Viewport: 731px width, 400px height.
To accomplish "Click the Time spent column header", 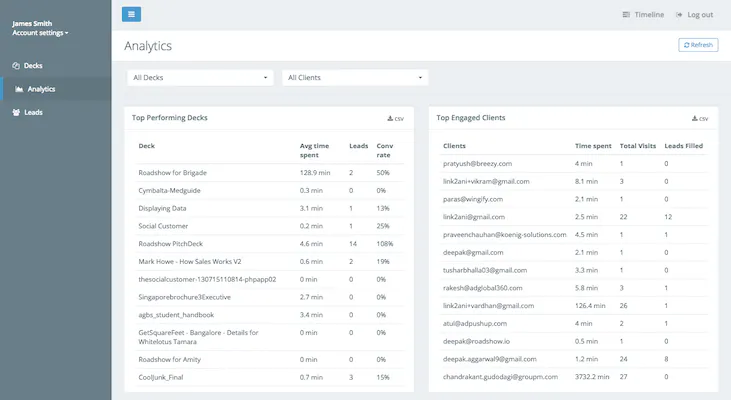I will [x=593, y=146].
